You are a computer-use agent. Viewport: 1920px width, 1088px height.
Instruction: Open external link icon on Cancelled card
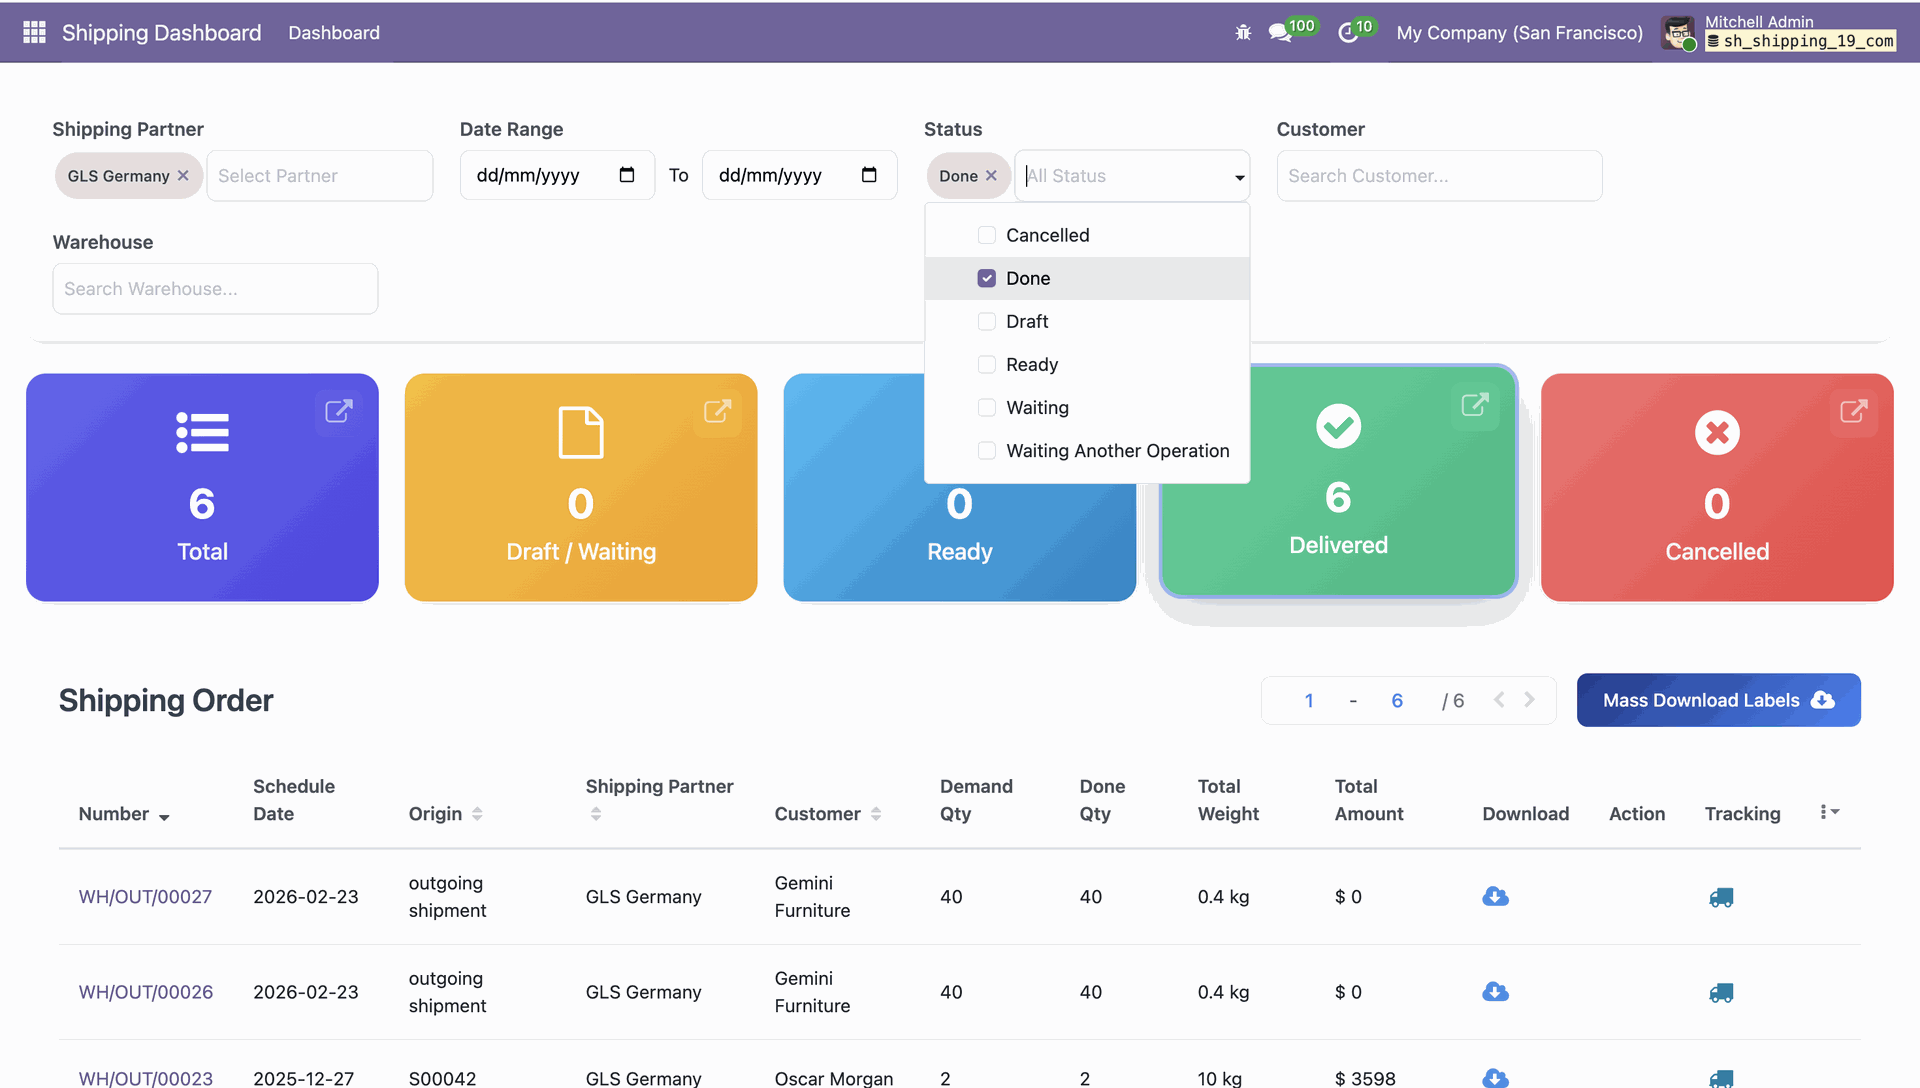point(1853,411)
